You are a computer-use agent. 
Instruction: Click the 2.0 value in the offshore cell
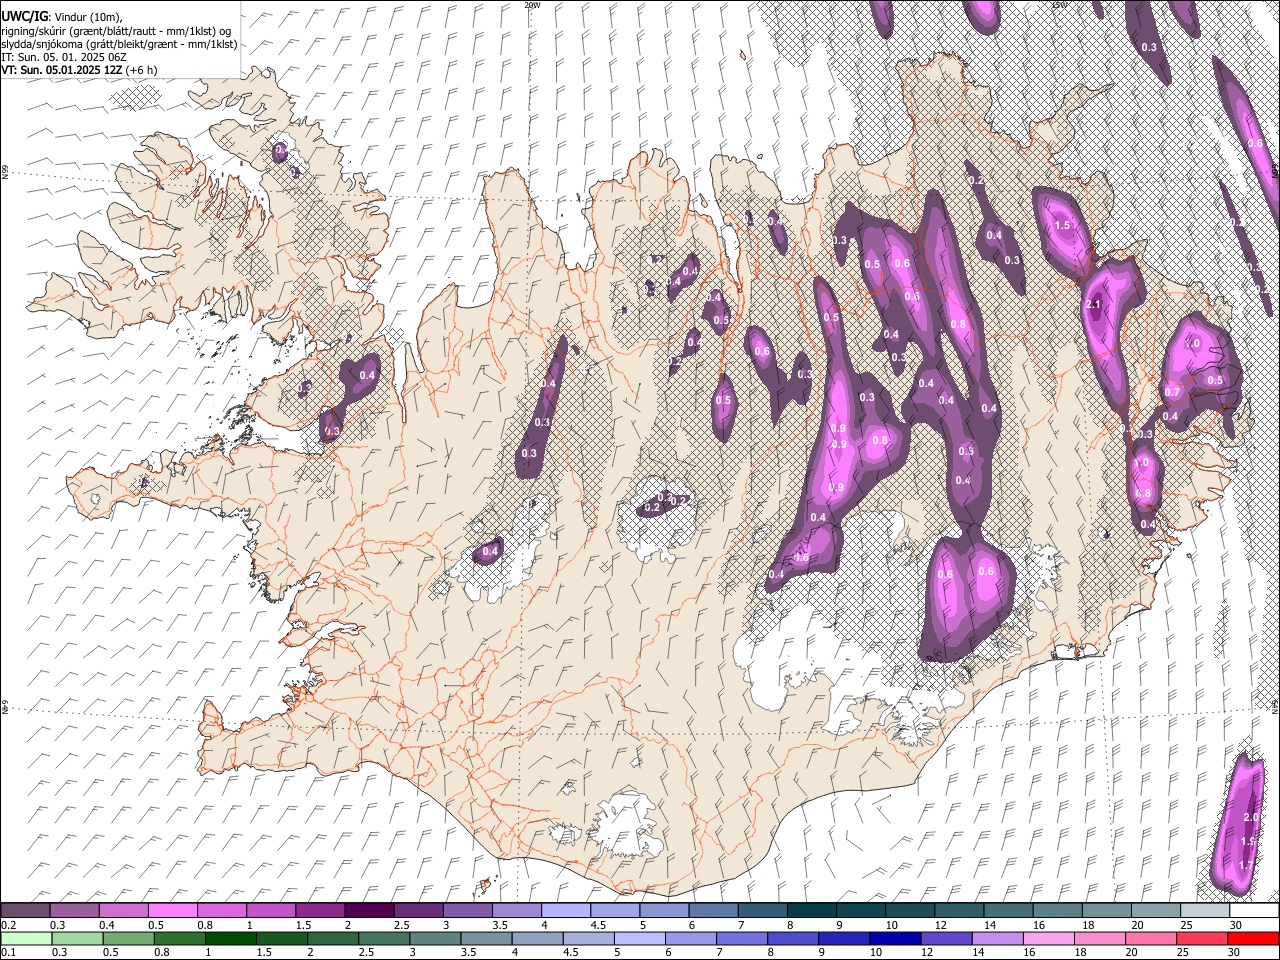tap(1250, 818)
